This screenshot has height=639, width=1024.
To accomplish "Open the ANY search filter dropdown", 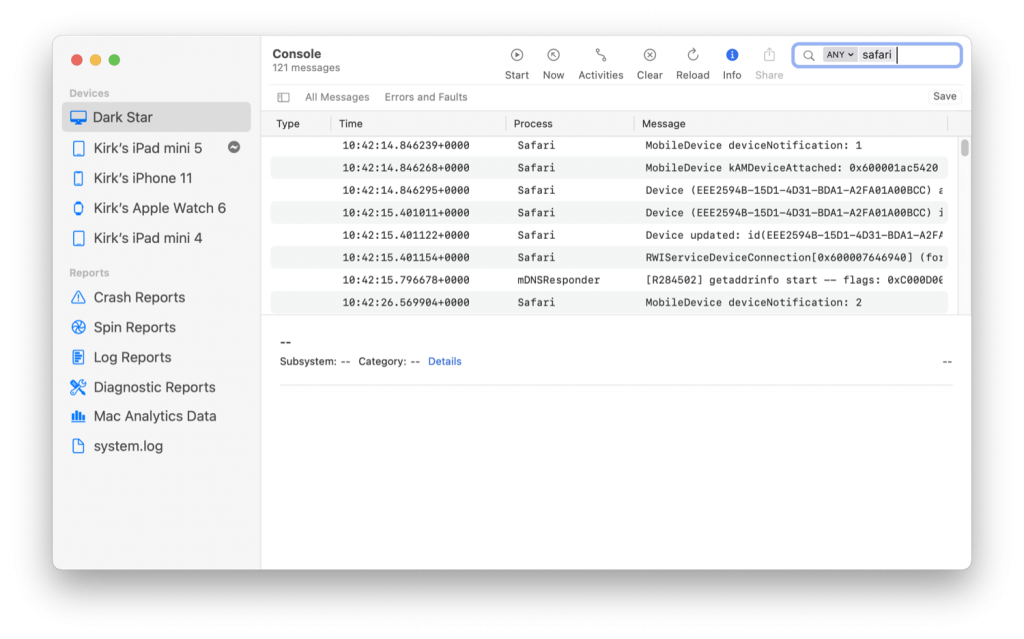I will [840, 54].
